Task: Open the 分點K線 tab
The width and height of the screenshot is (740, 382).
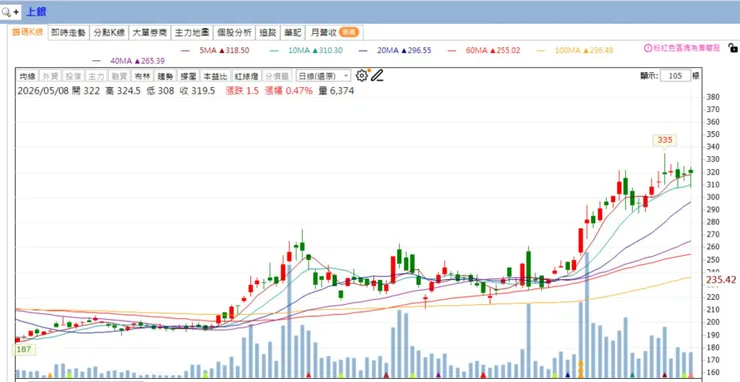Action: click(x=109, y=33)
